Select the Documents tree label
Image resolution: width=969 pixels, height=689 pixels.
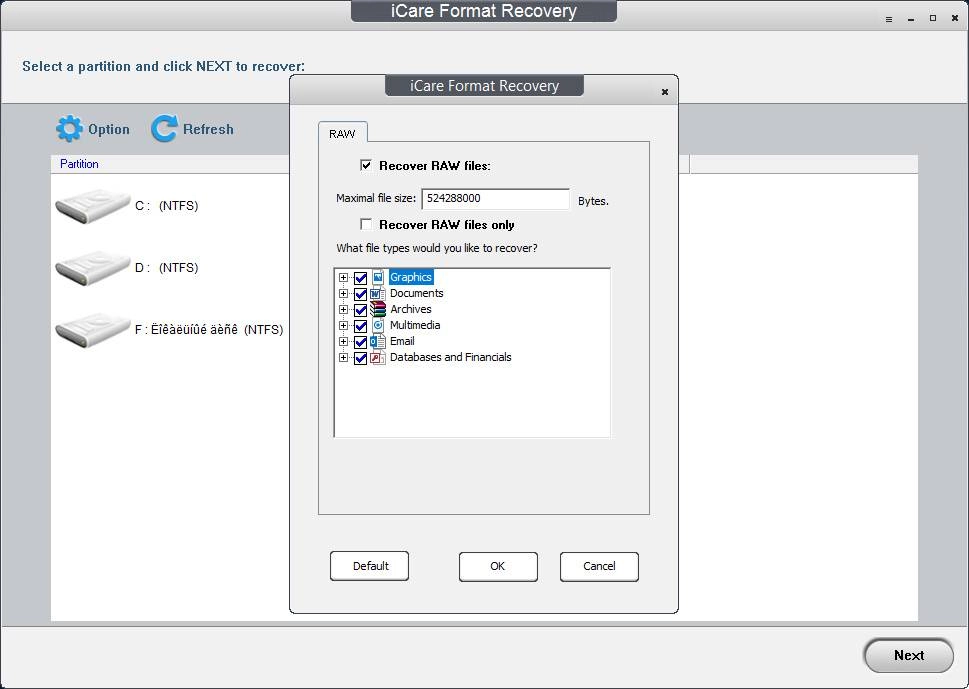point(417,294)
